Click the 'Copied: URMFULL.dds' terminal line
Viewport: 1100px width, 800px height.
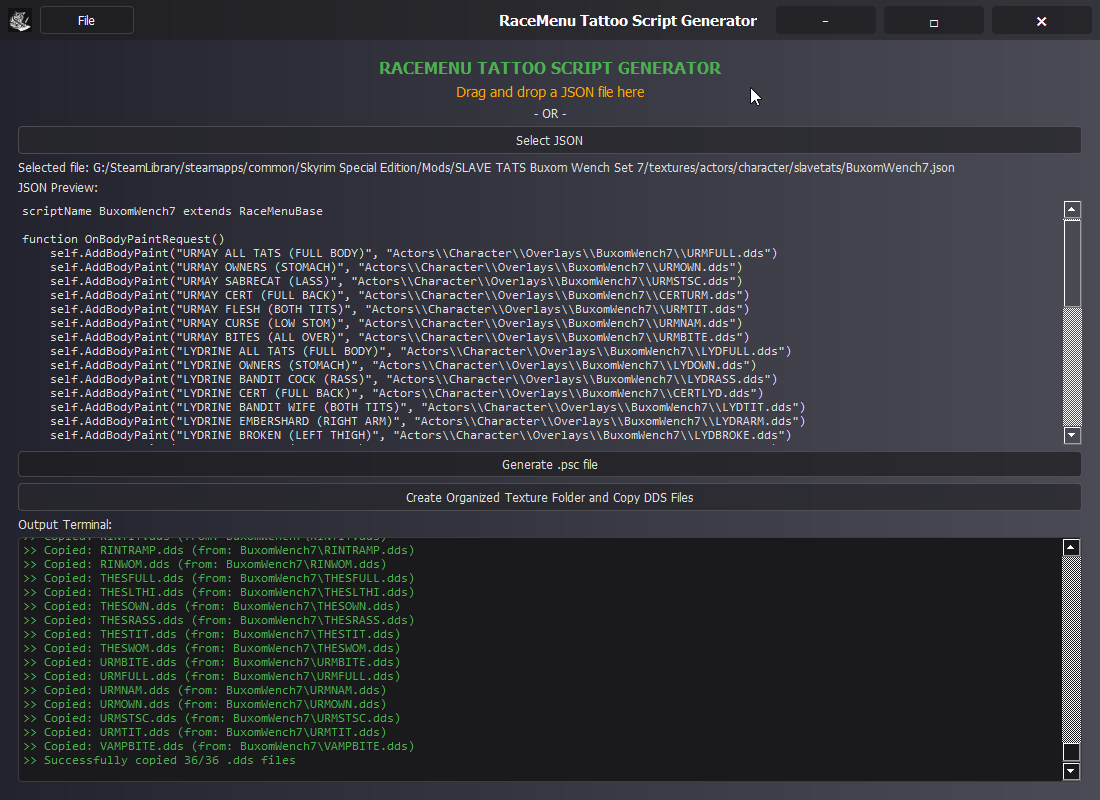click(x=212, y=676)
